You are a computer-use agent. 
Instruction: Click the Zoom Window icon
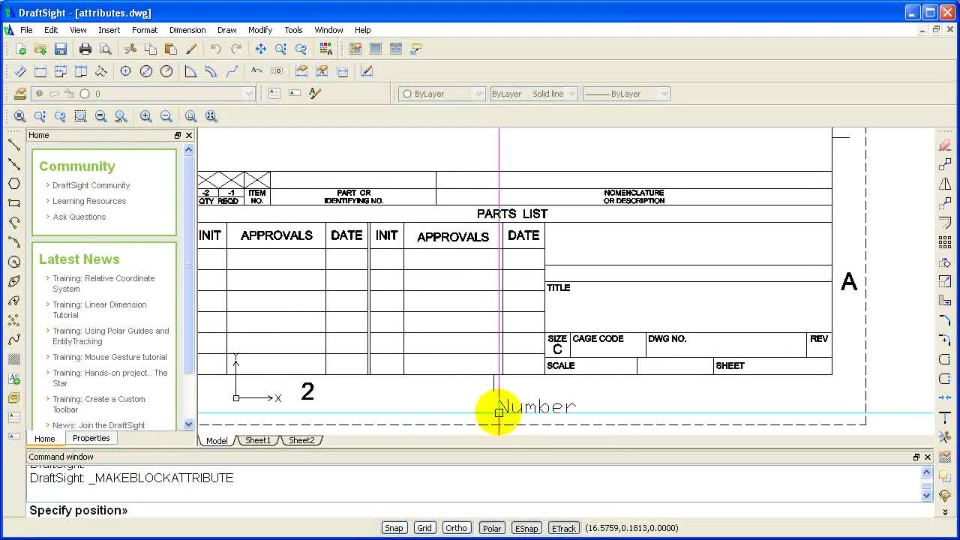point(80,116)
